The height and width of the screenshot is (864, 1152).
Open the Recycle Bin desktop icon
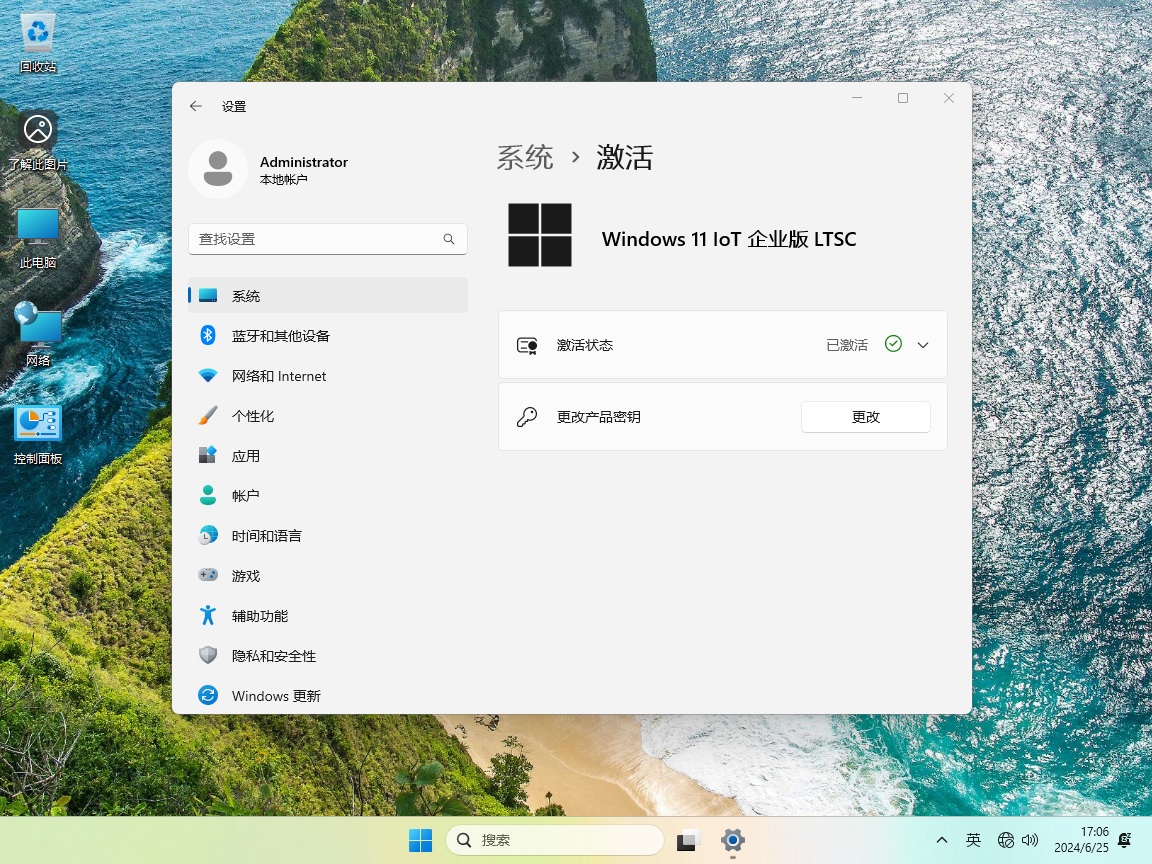tap(37, 43)
